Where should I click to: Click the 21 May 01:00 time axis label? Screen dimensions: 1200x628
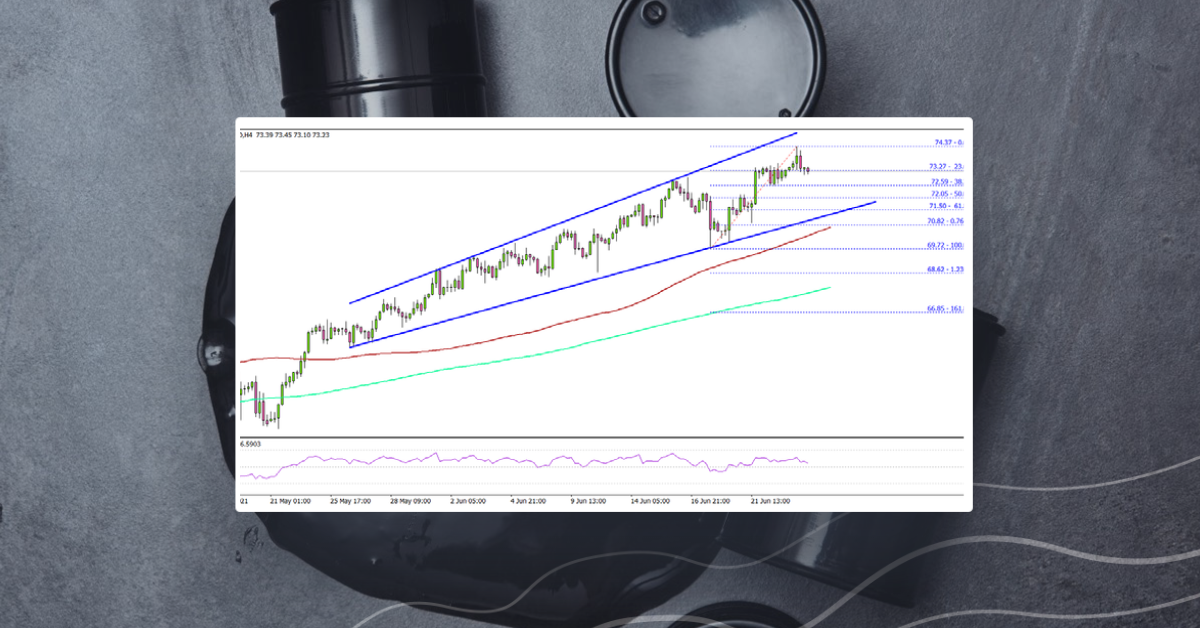point(290,497)
